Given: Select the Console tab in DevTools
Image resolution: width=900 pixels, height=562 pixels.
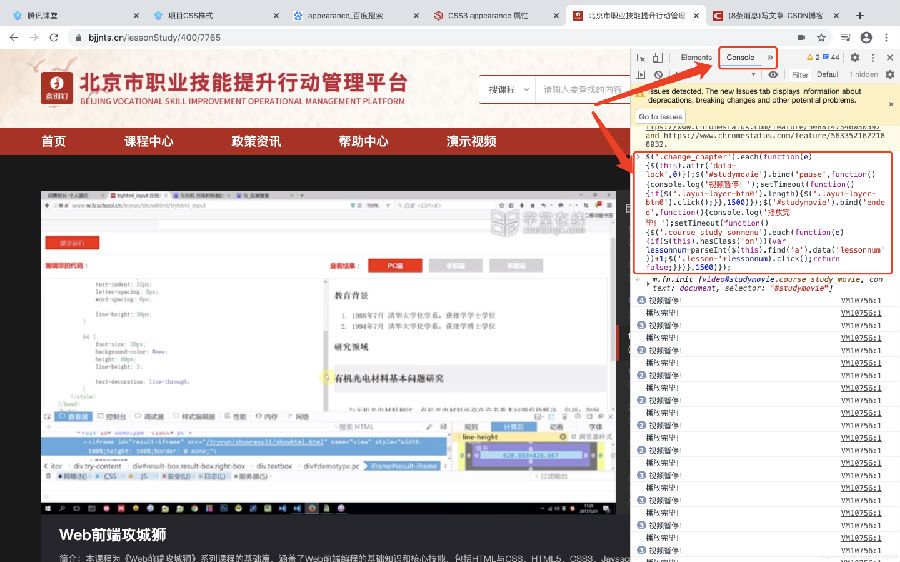Looking at the screenshot, I should (x=740, y=57).
